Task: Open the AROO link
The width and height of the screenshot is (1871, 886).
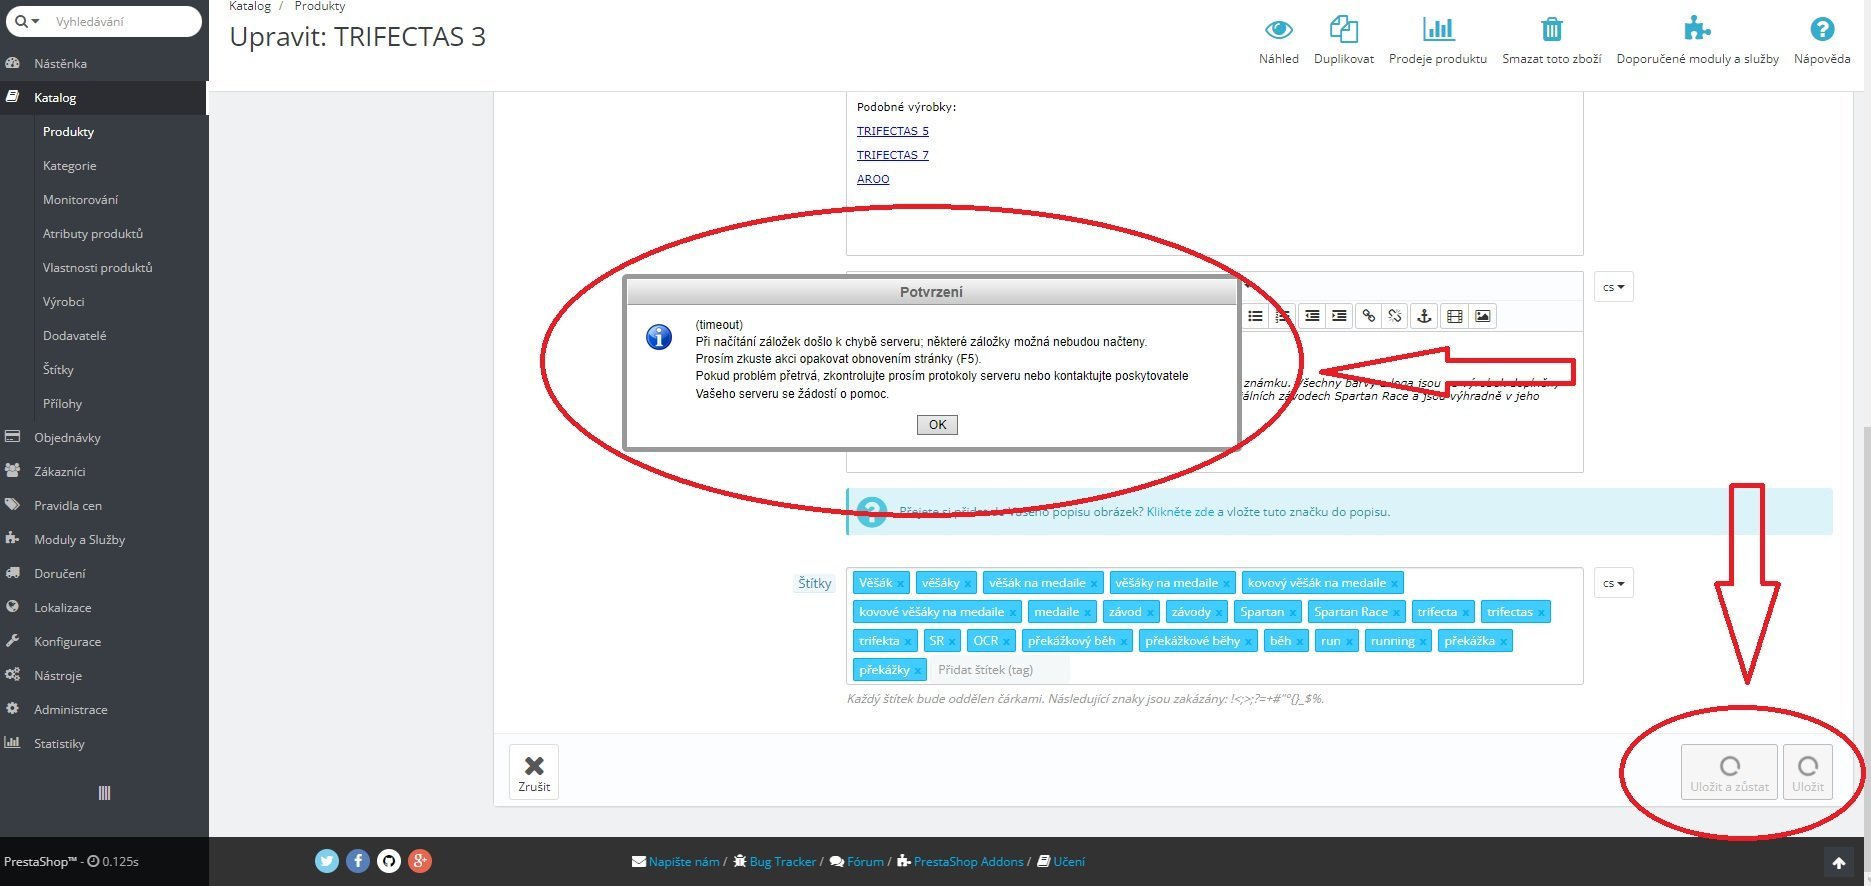Action: (x=873, y=179)
